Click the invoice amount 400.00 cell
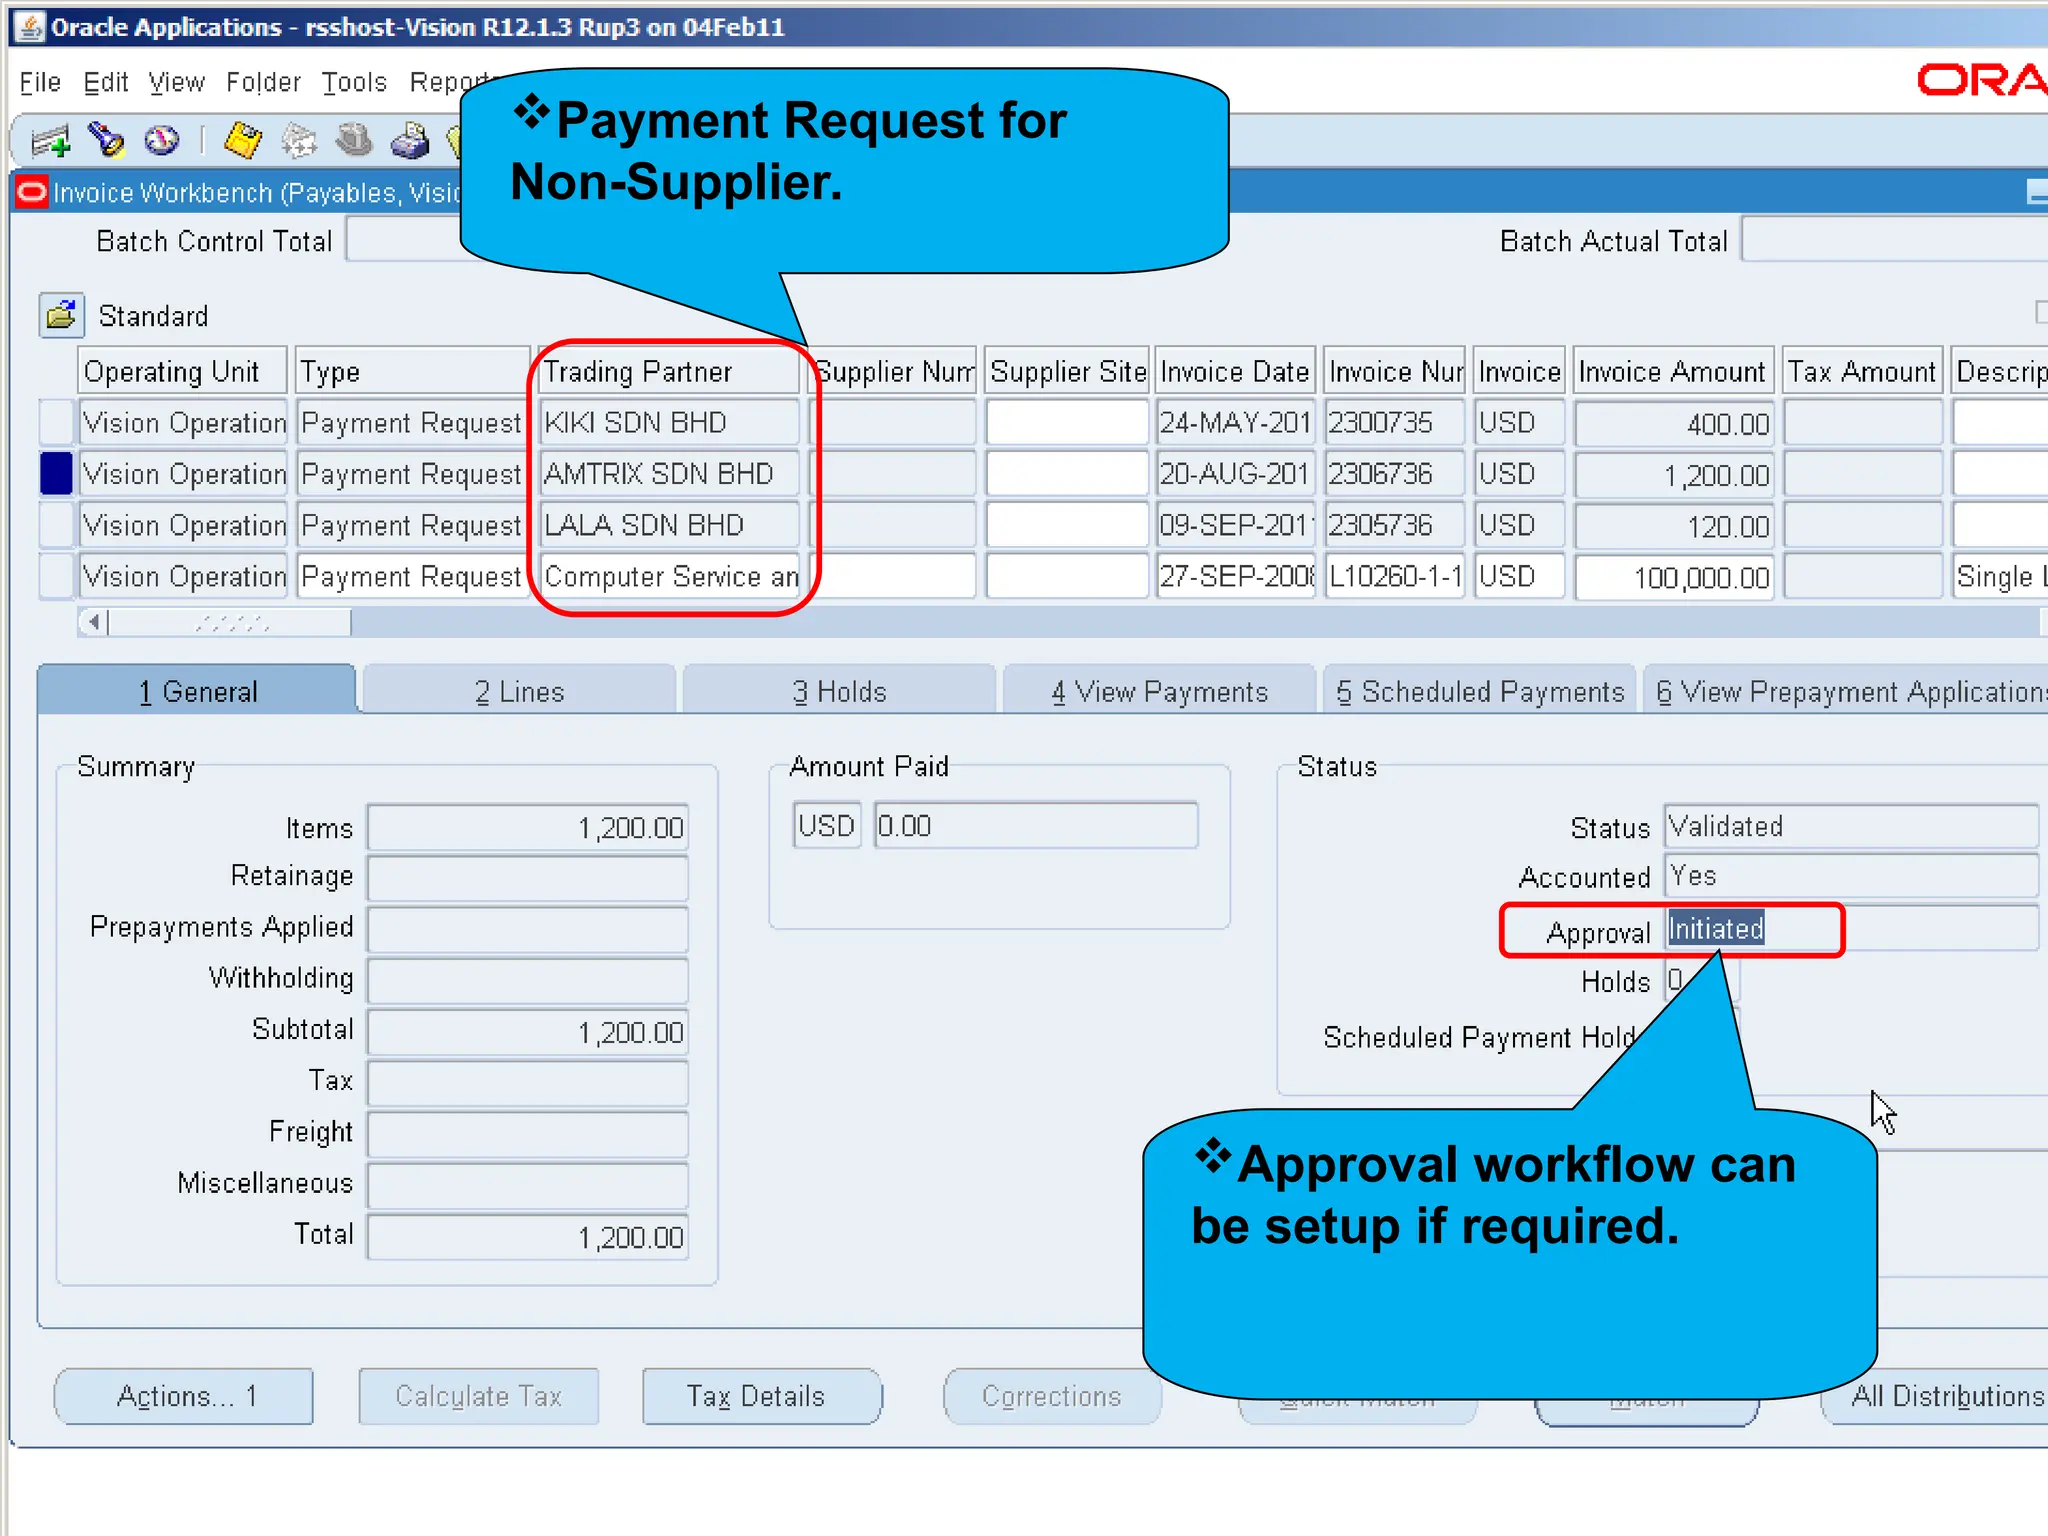This screenshot has width=2048, height=1536. tap(1673, 422)
